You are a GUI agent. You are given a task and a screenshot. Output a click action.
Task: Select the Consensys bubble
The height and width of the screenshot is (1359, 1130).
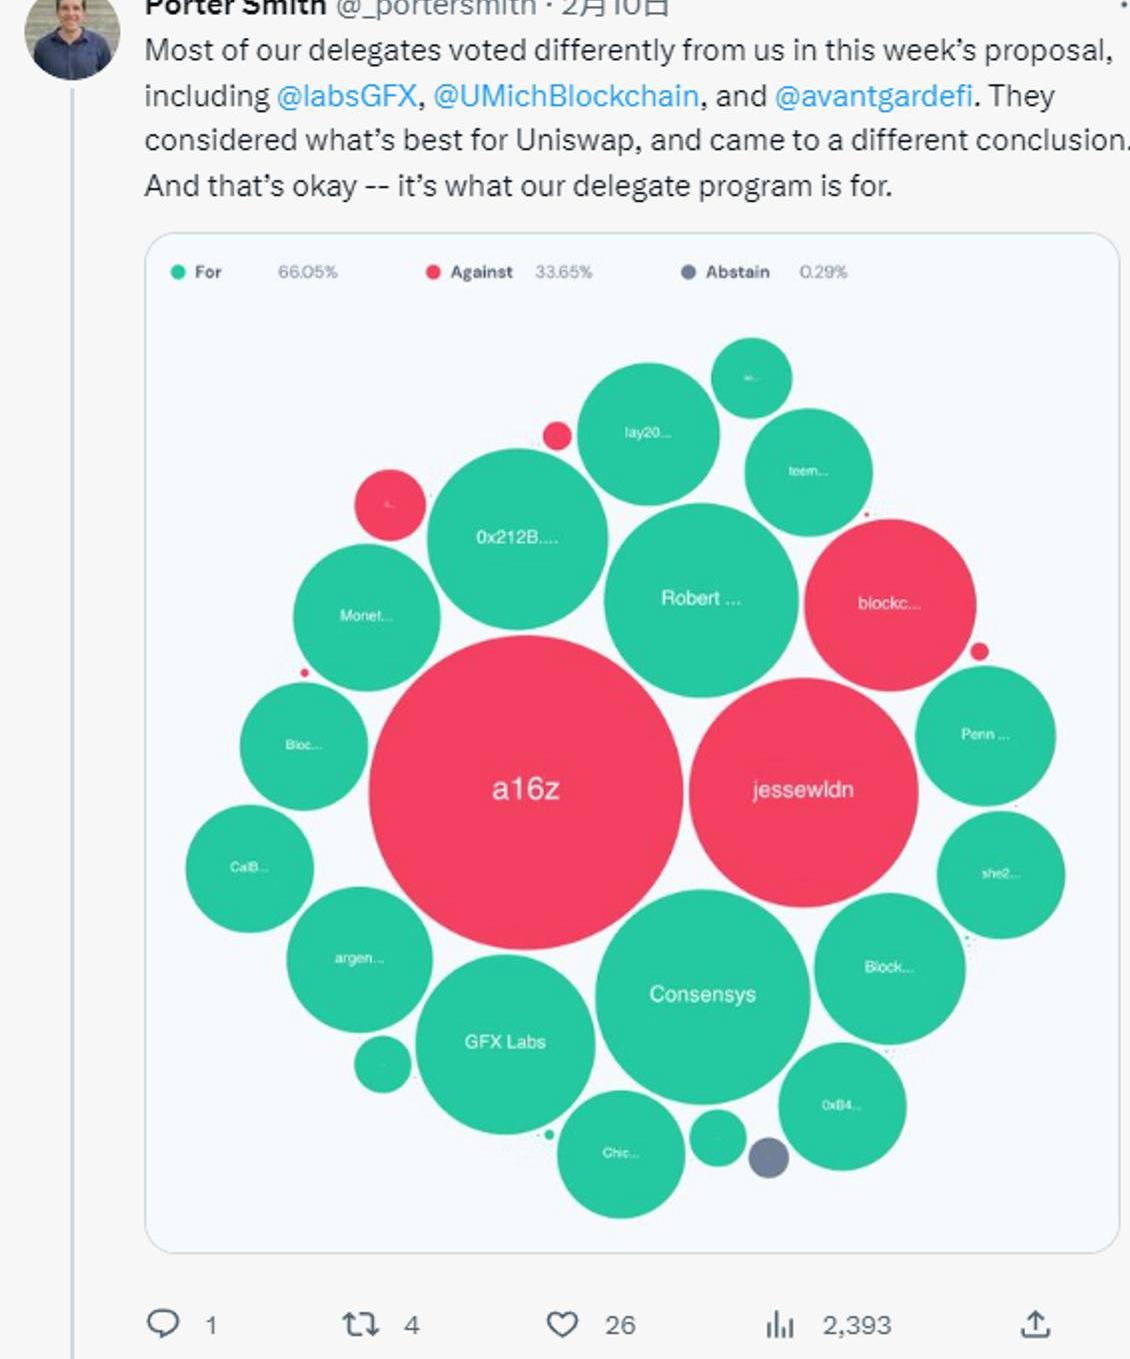(x=702, y=995)
